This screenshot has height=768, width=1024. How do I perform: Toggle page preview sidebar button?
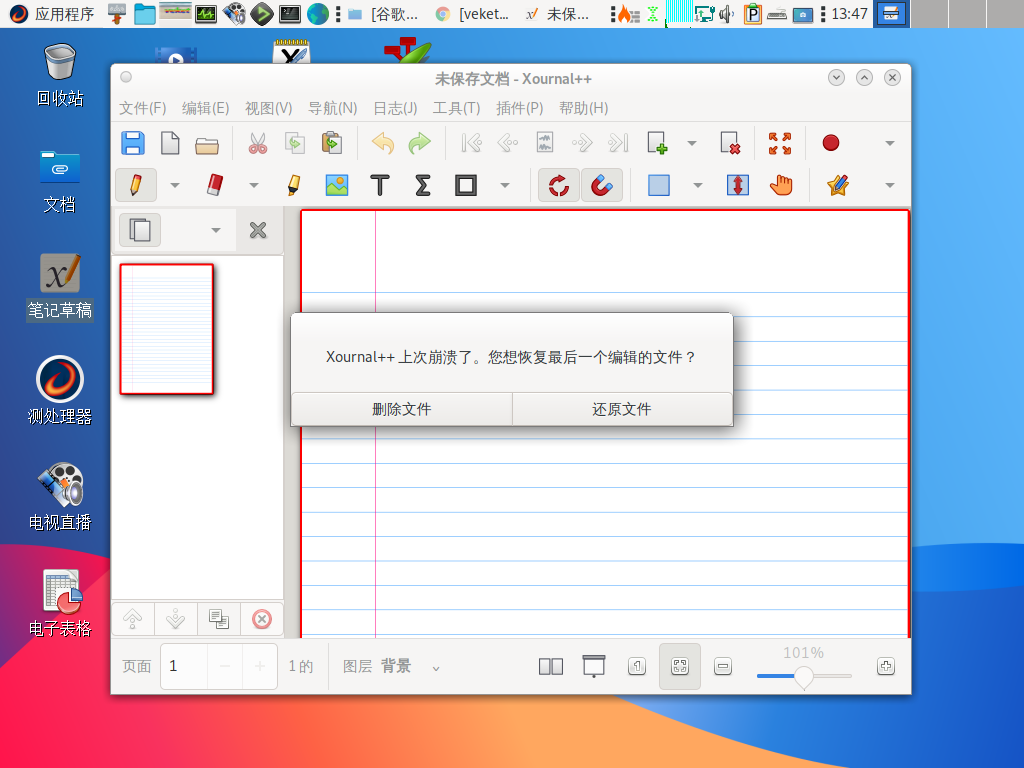pos(140,230)
